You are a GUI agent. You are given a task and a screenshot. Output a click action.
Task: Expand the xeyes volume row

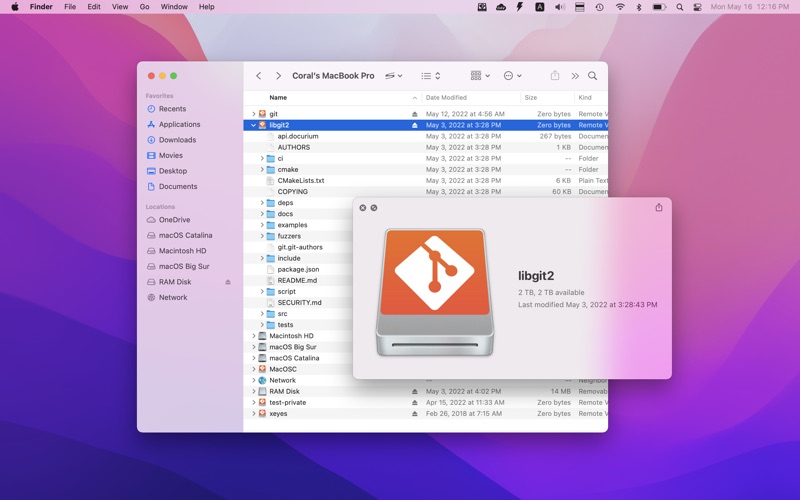pos(254,413)
